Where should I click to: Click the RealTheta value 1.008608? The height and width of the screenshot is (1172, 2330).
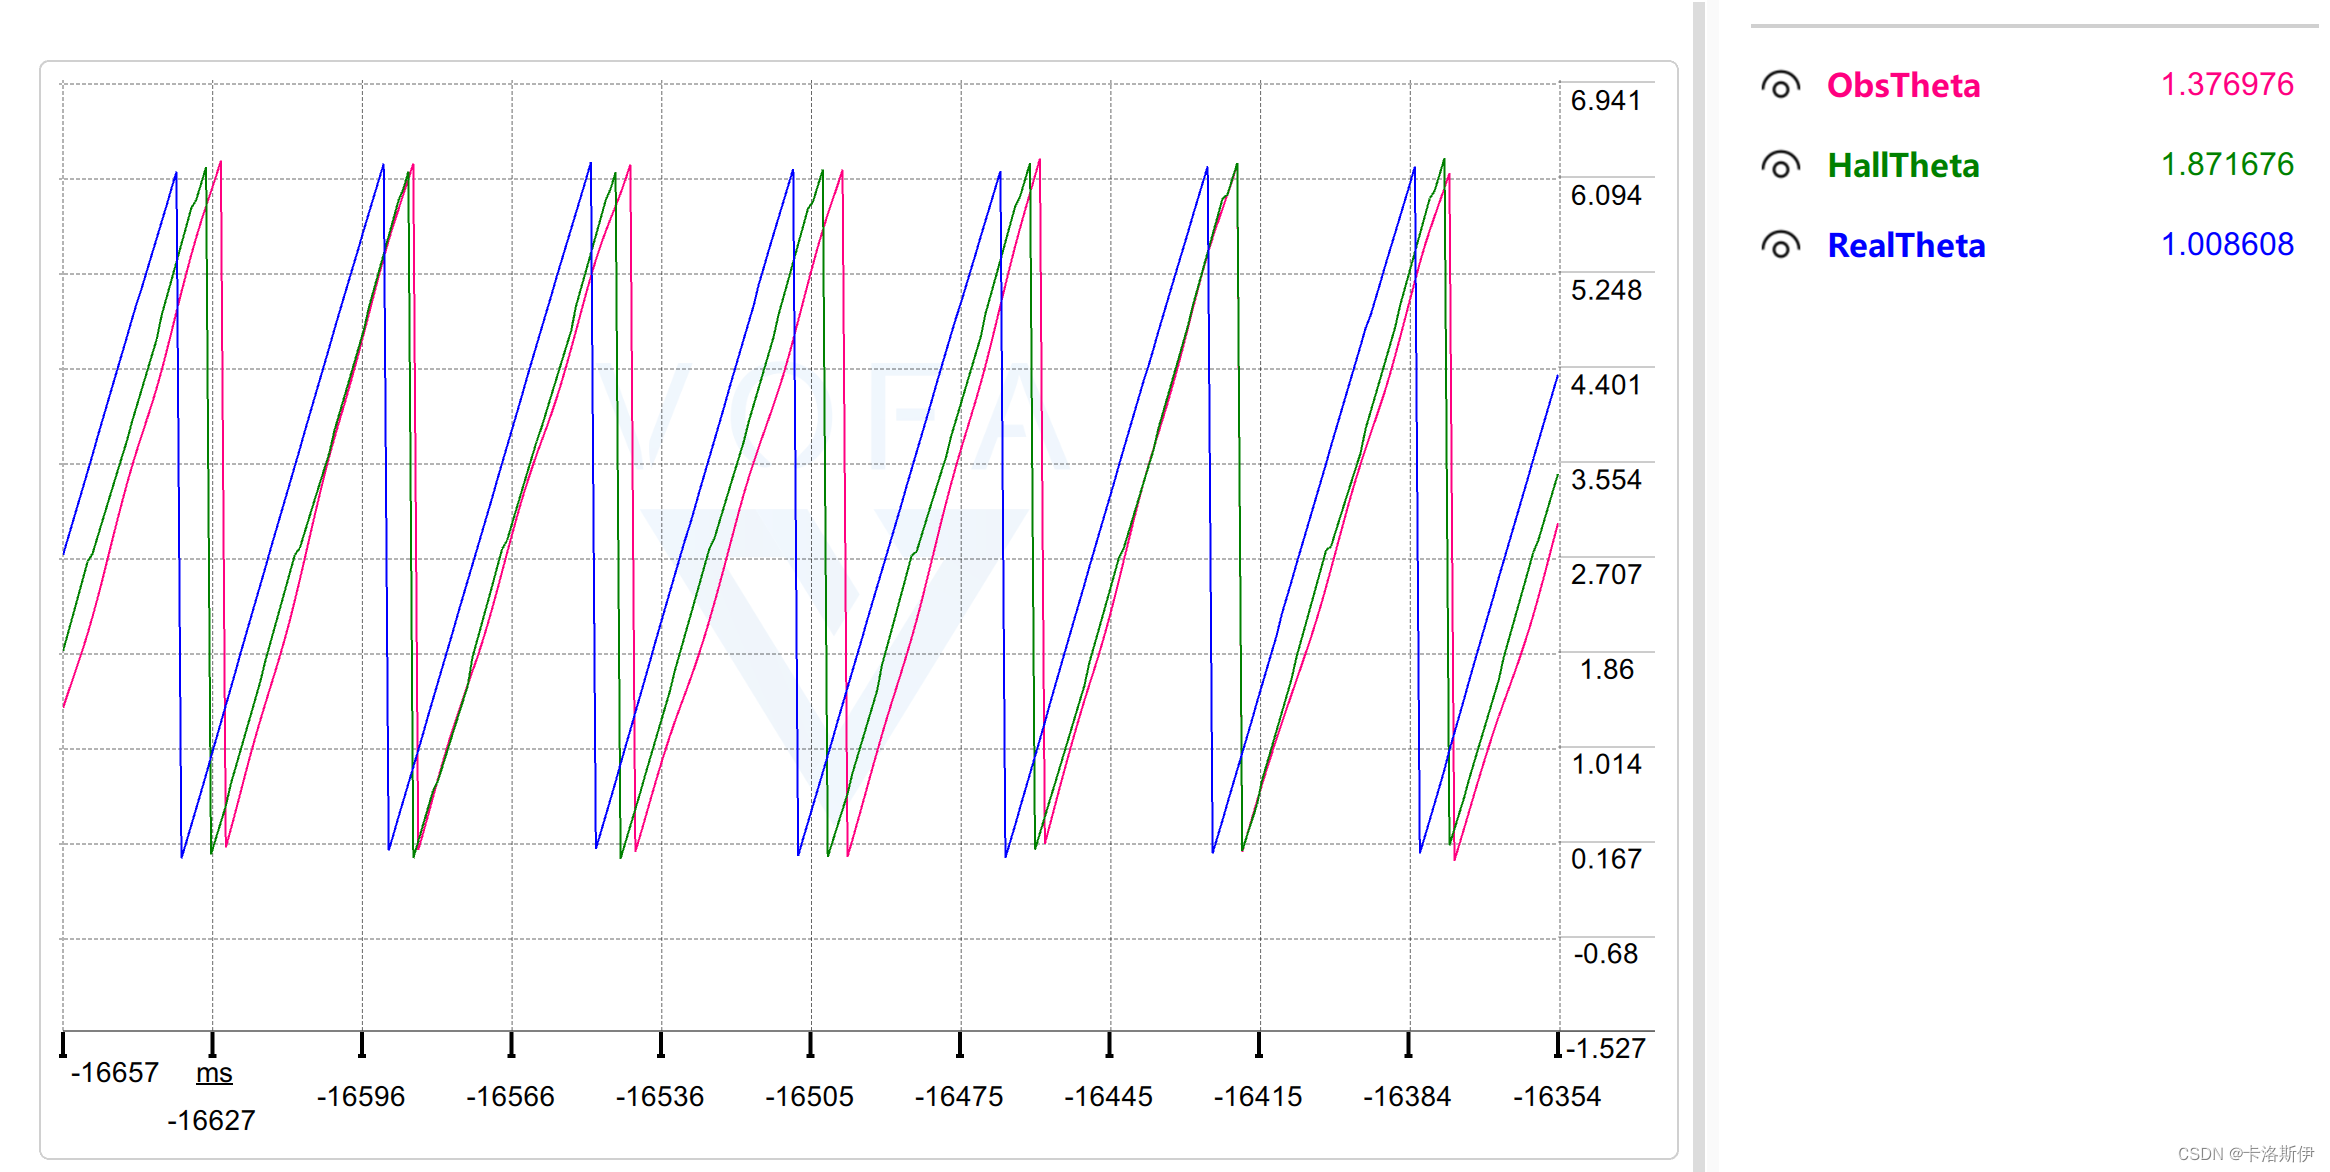coord(2227,244)
